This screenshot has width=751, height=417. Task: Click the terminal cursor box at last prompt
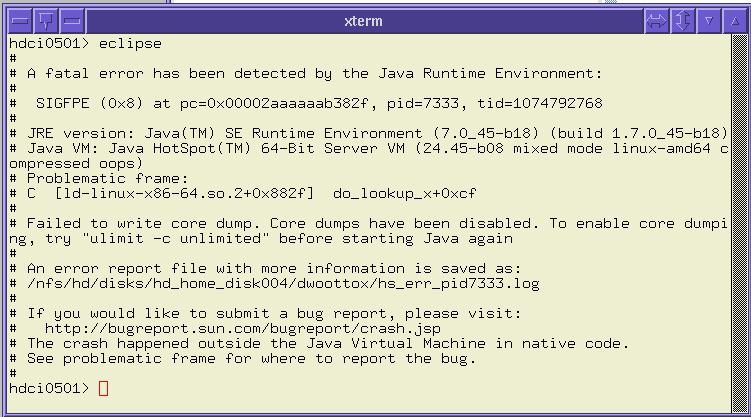point(105,388)
